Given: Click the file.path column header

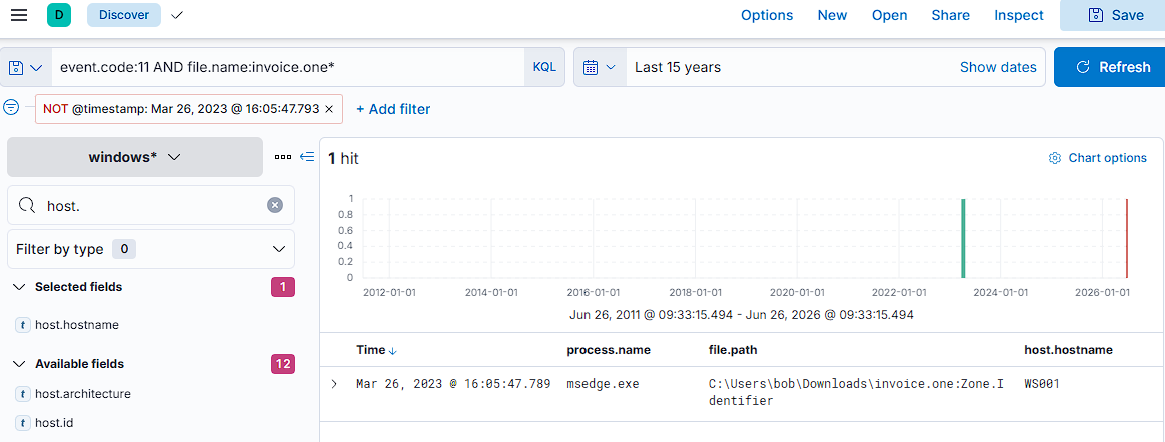Looking at the screenshot, I should pos(733,349).
